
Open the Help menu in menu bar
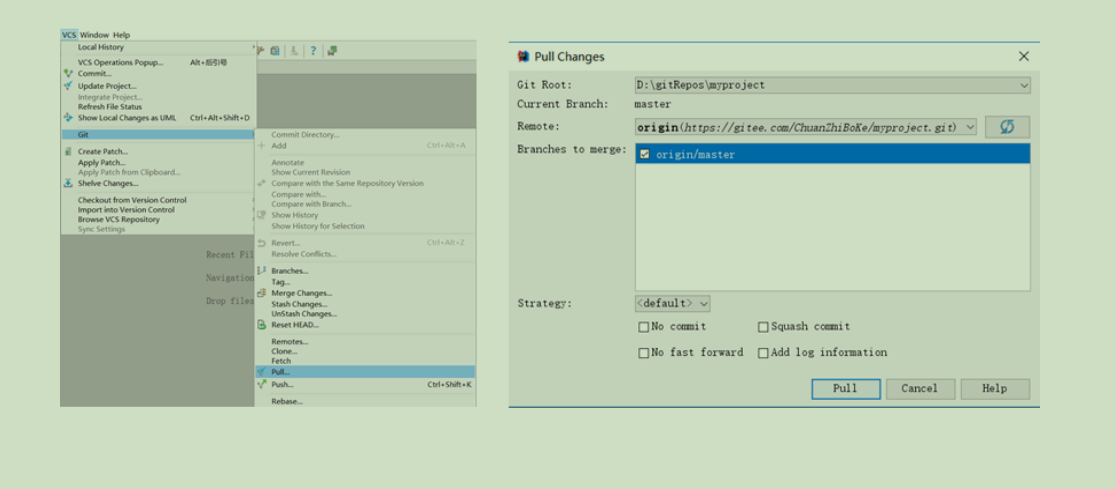[122, 35]
